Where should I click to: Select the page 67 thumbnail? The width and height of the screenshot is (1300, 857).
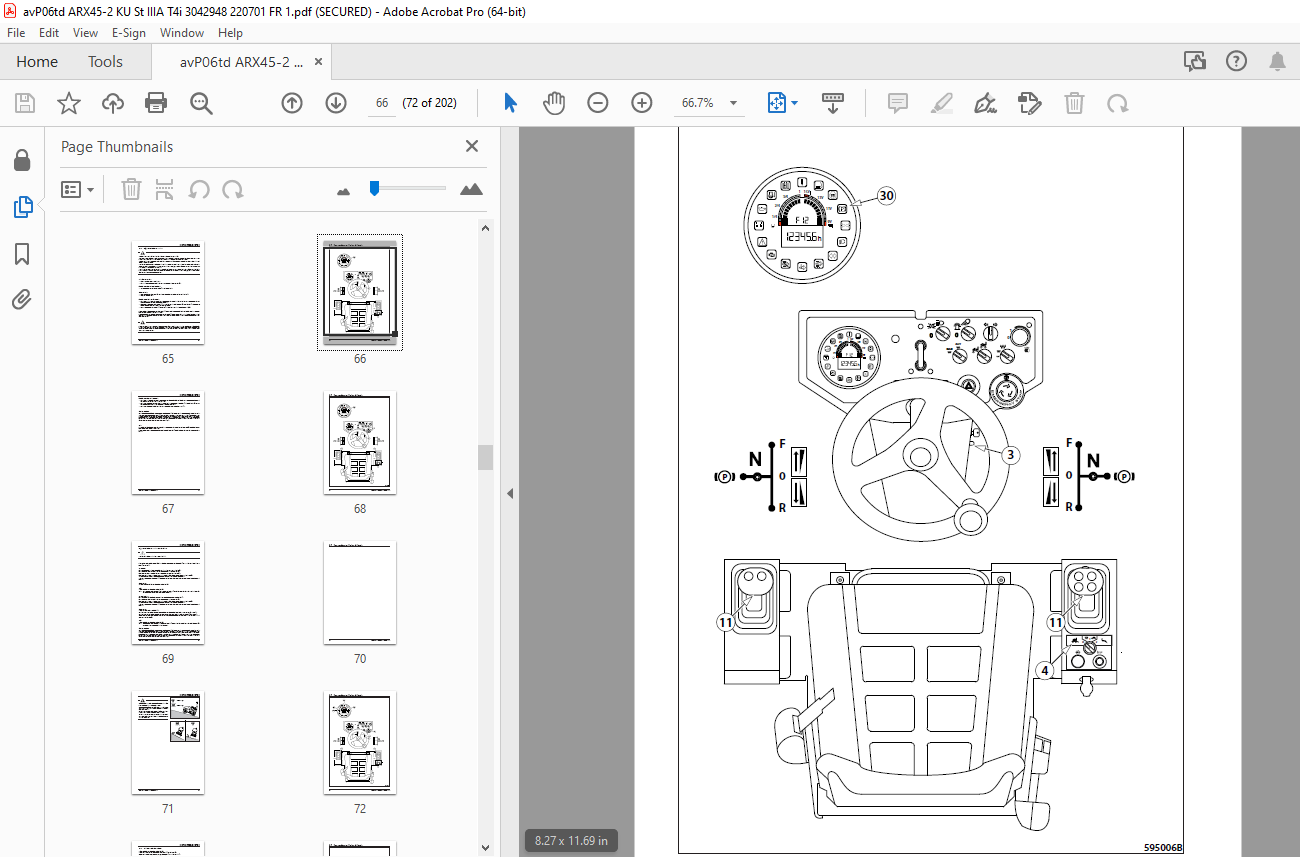168,442
